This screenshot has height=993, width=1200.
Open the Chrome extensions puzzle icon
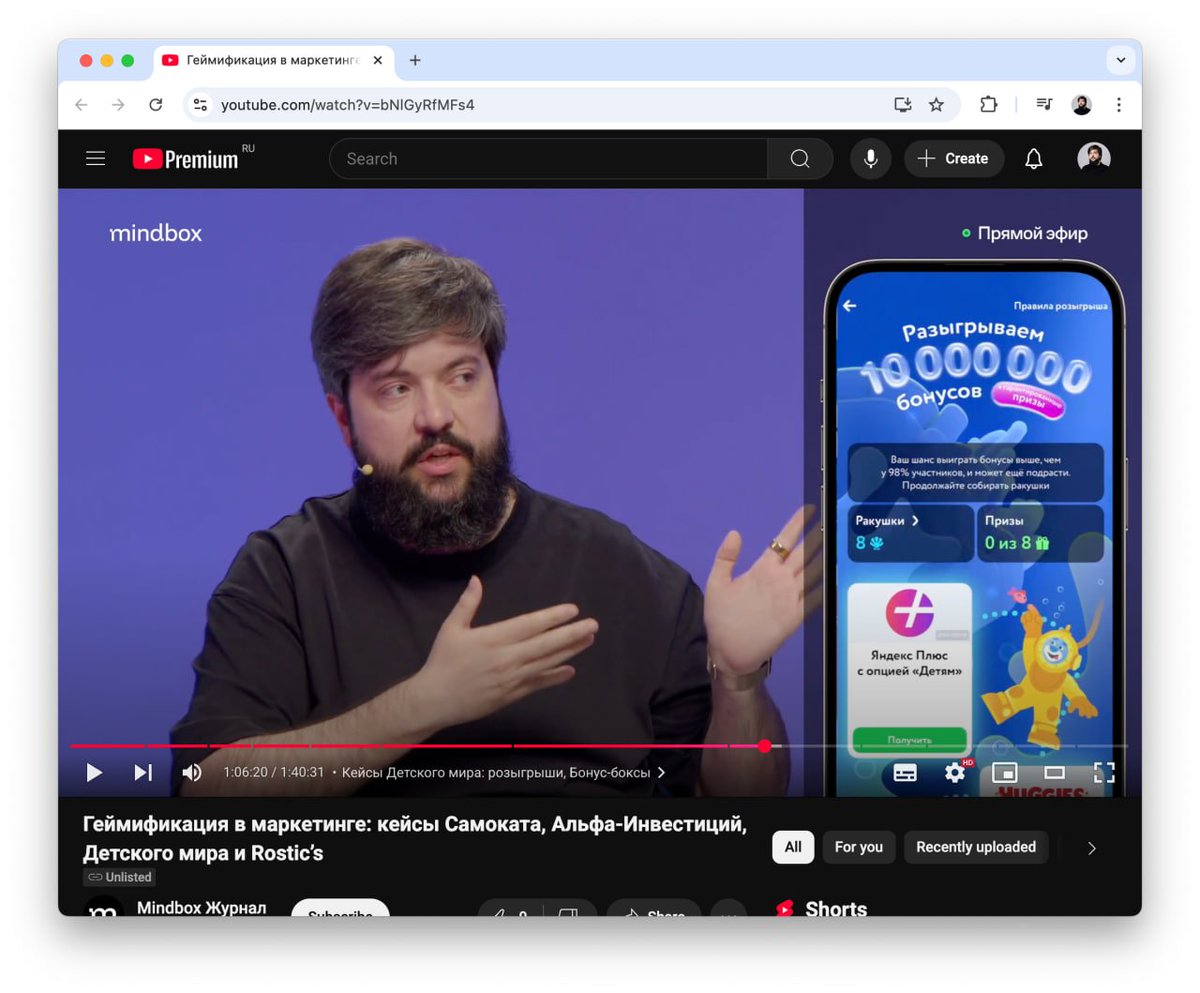988,104
